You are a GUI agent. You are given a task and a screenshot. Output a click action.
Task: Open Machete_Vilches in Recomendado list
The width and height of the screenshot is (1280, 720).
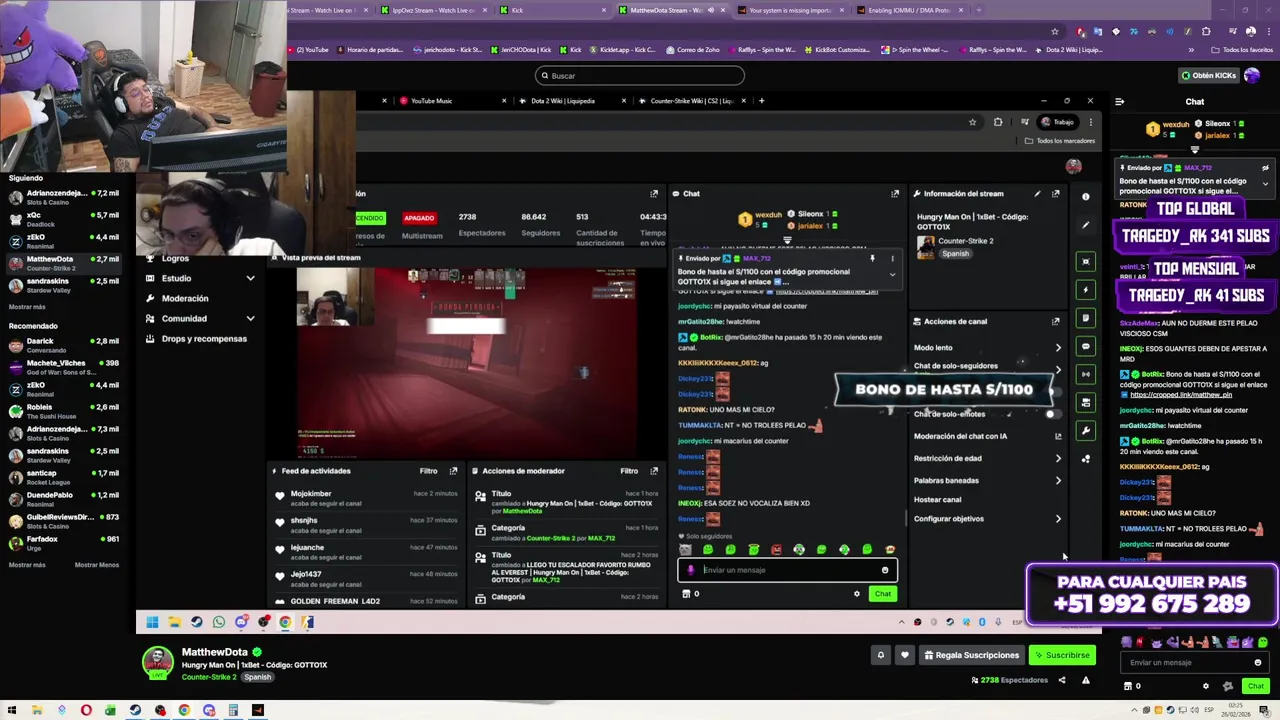pyautogui.click(x=65, y=367)
